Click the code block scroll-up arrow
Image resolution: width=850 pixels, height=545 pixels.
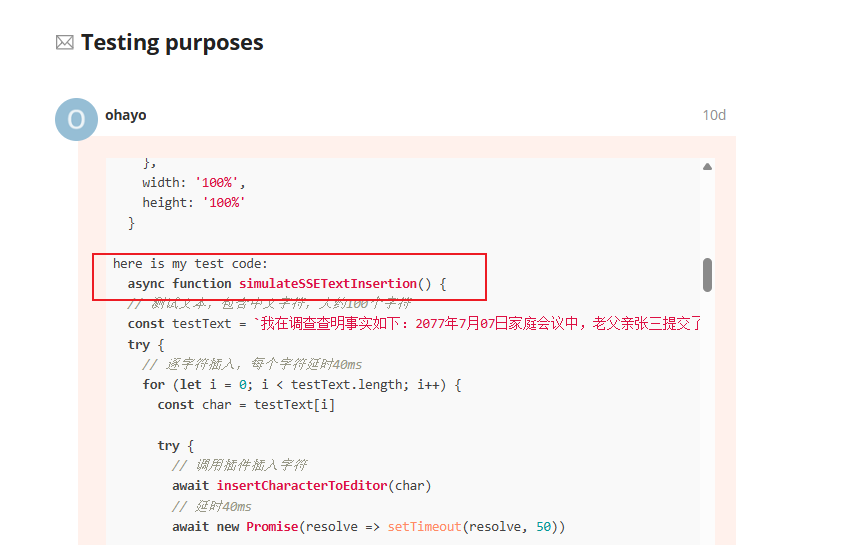pos(707,166)
